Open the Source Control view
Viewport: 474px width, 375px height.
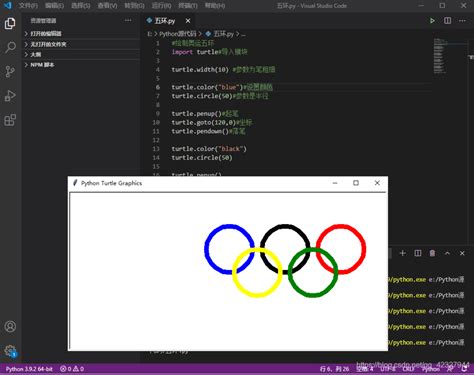(x=10, y=71)
